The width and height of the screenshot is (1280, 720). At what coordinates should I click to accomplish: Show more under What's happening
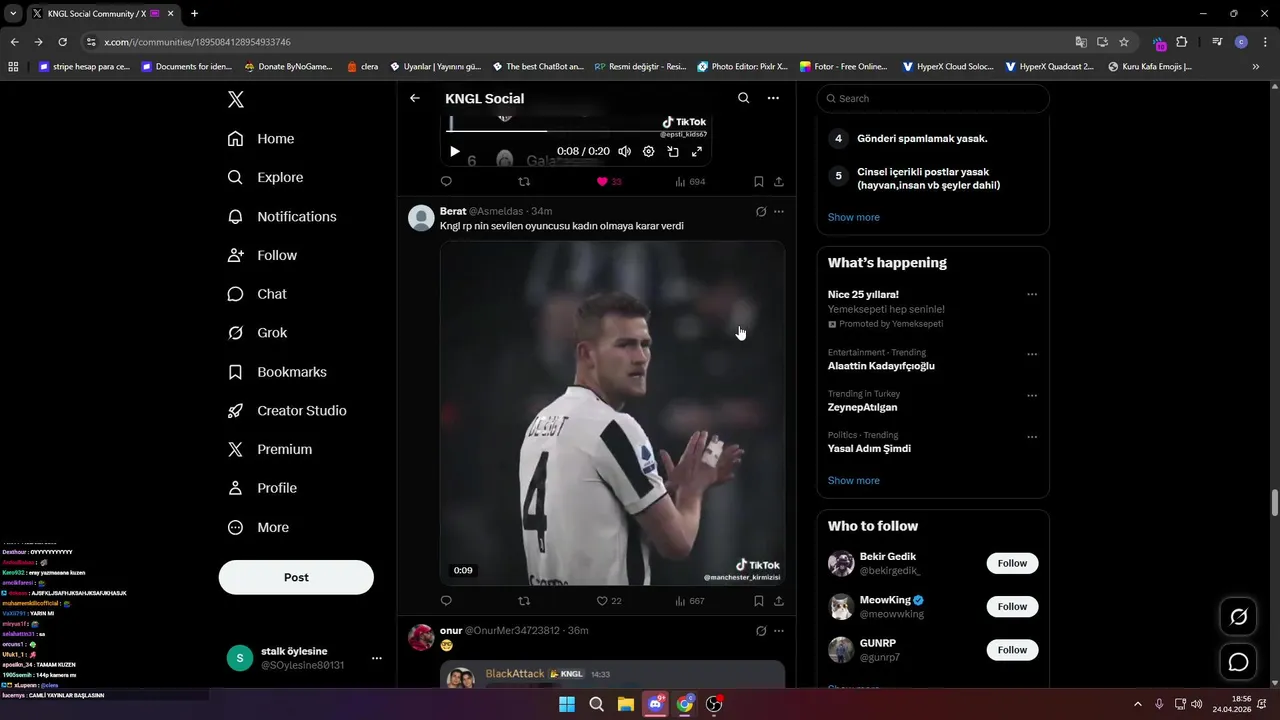[x=854, y=480]
